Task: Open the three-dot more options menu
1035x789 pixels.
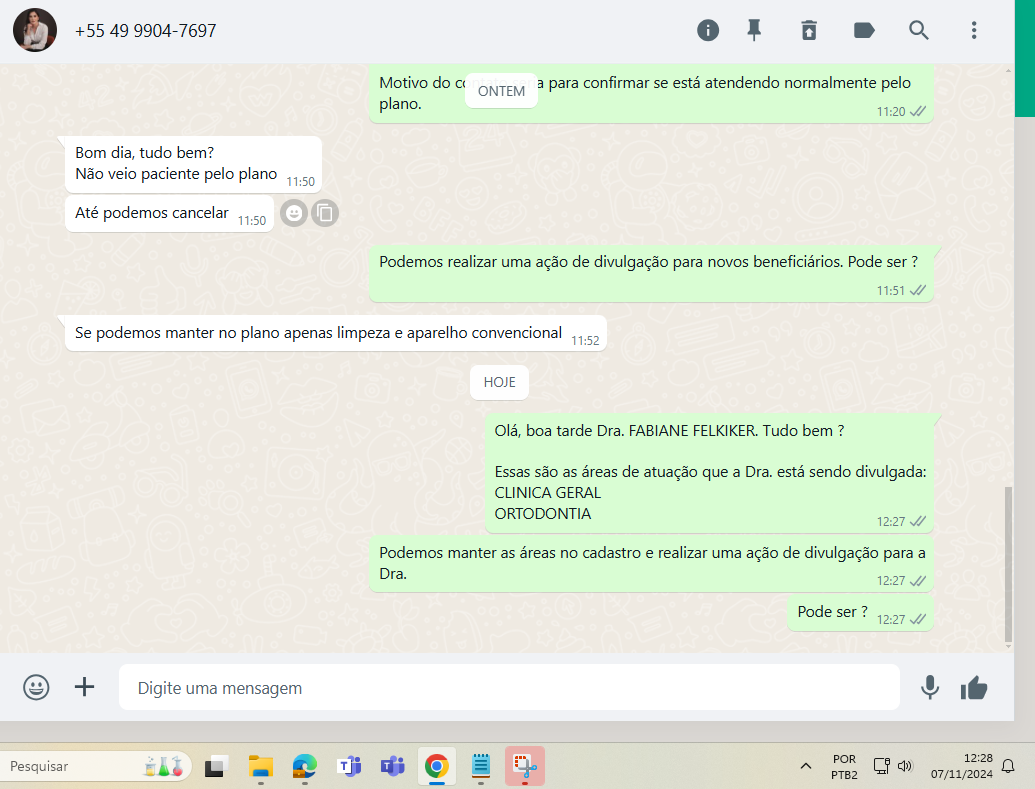Action: (x=974, y=30)
